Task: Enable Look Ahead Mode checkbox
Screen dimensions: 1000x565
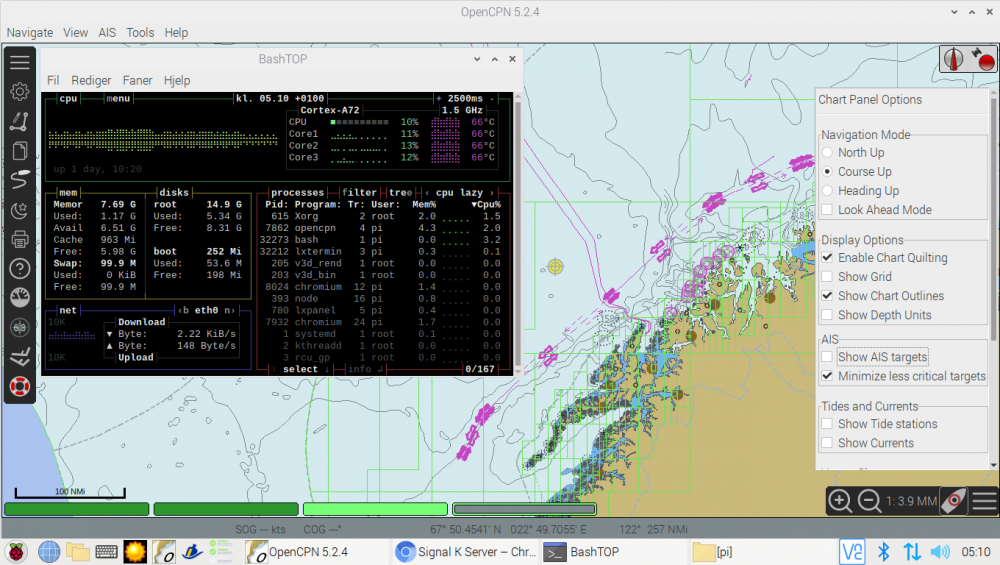Action: click(x=827, y=210)
